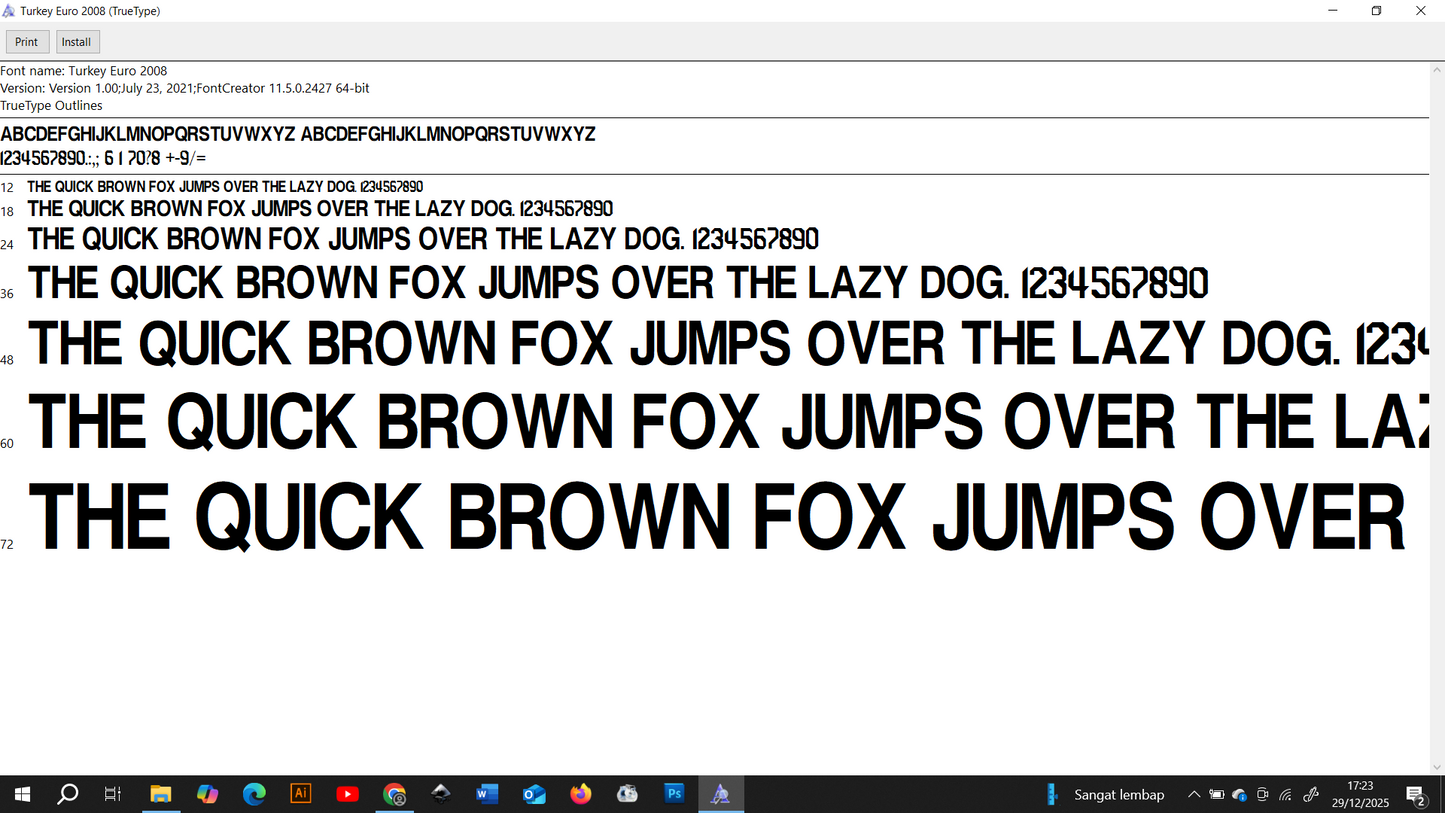Close the Turkey Euro 2008 font window
The image size is (1445, 813).
[x=1421, y=11]
